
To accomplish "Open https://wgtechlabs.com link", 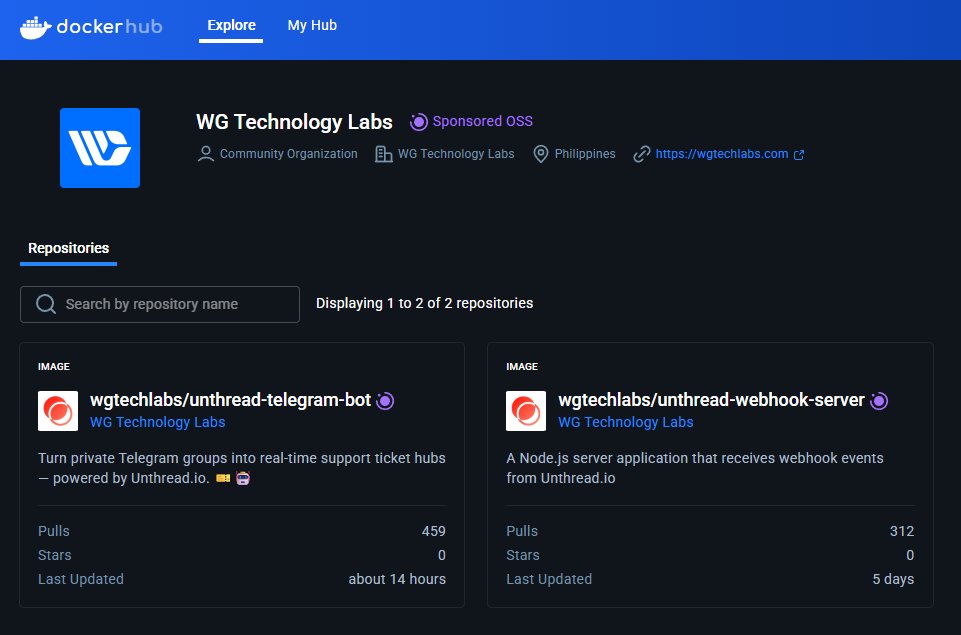I will coord(721,154).
